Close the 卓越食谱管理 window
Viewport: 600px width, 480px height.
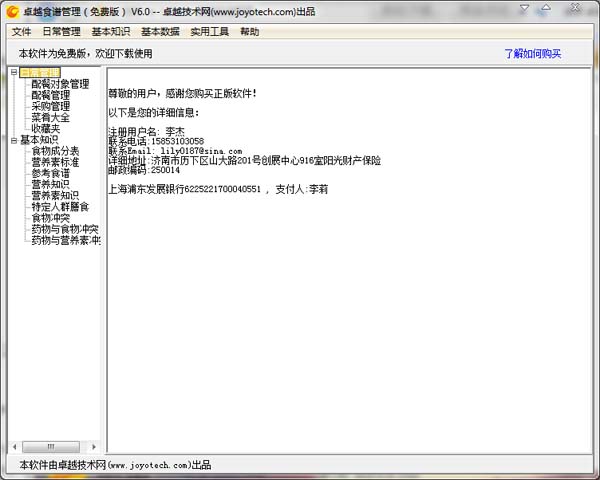575,8
